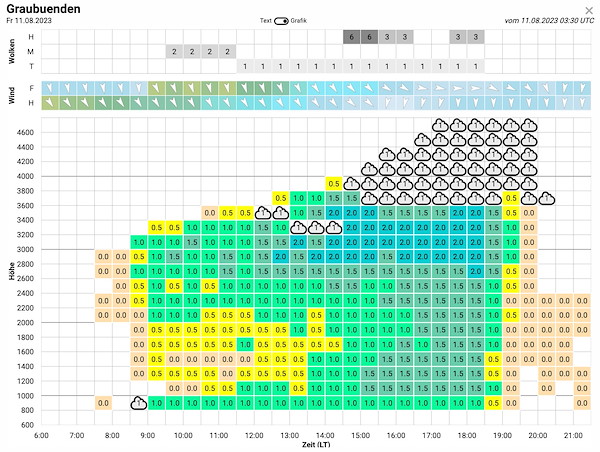Click the cloud icon at 14:30 in the 3800–4000 row

351,184
